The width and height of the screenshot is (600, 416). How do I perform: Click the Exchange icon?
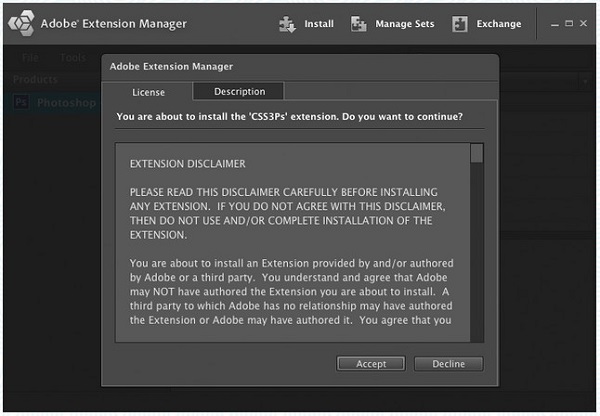click(x=460, y=24)
